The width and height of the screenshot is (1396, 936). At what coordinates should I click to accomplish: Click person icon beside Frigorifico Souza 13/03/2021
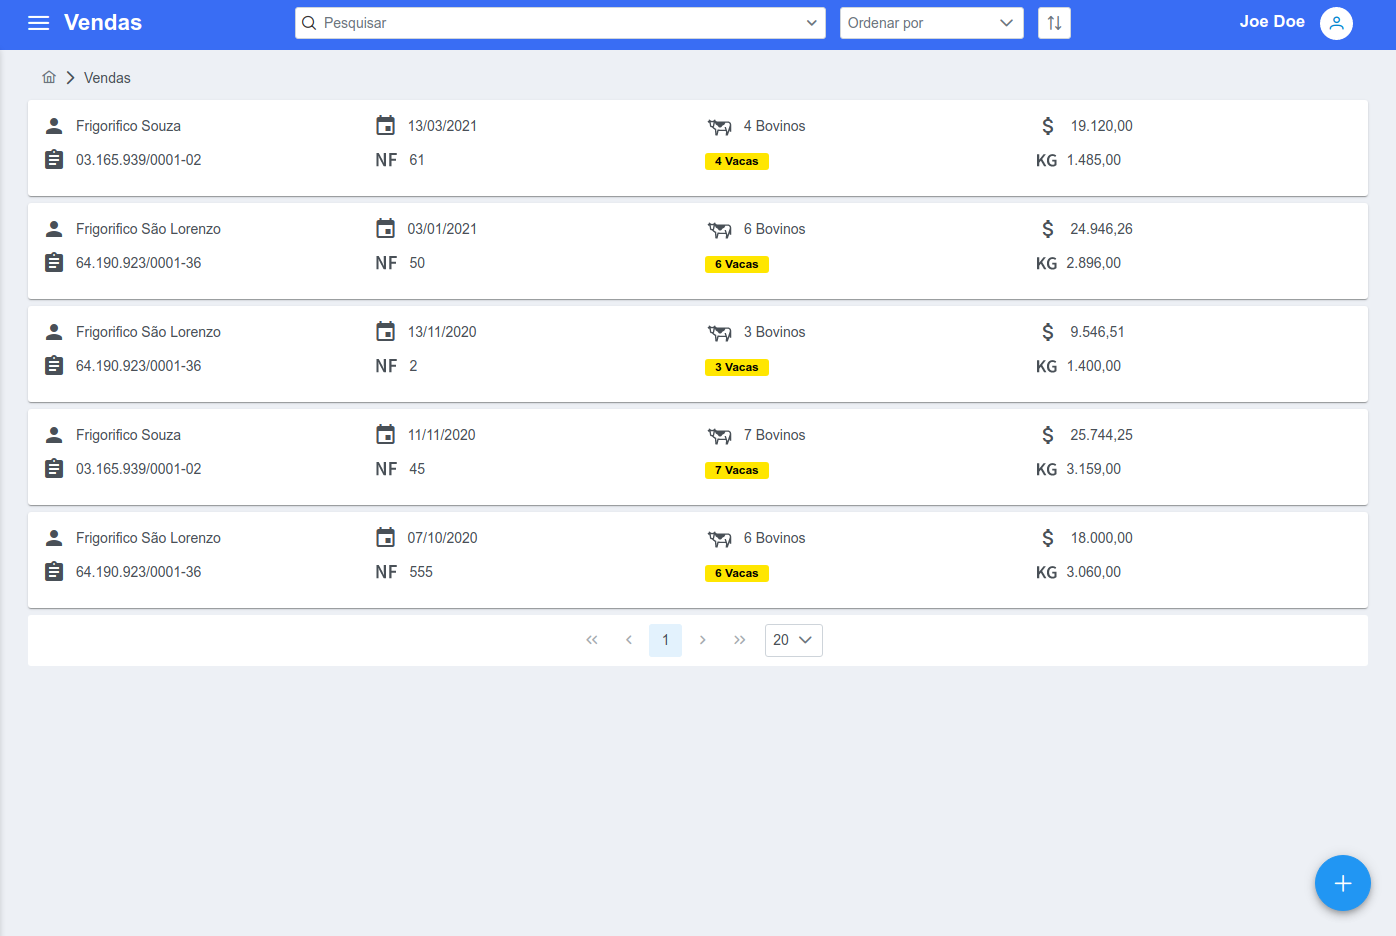click(54, 126)
